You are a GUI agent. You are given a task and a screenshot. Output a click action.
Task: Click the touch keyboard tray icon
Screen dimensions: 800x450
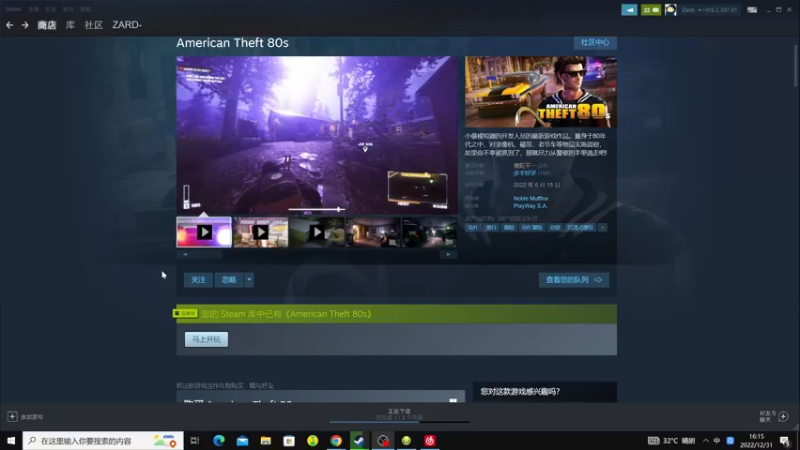coord(653,440)
